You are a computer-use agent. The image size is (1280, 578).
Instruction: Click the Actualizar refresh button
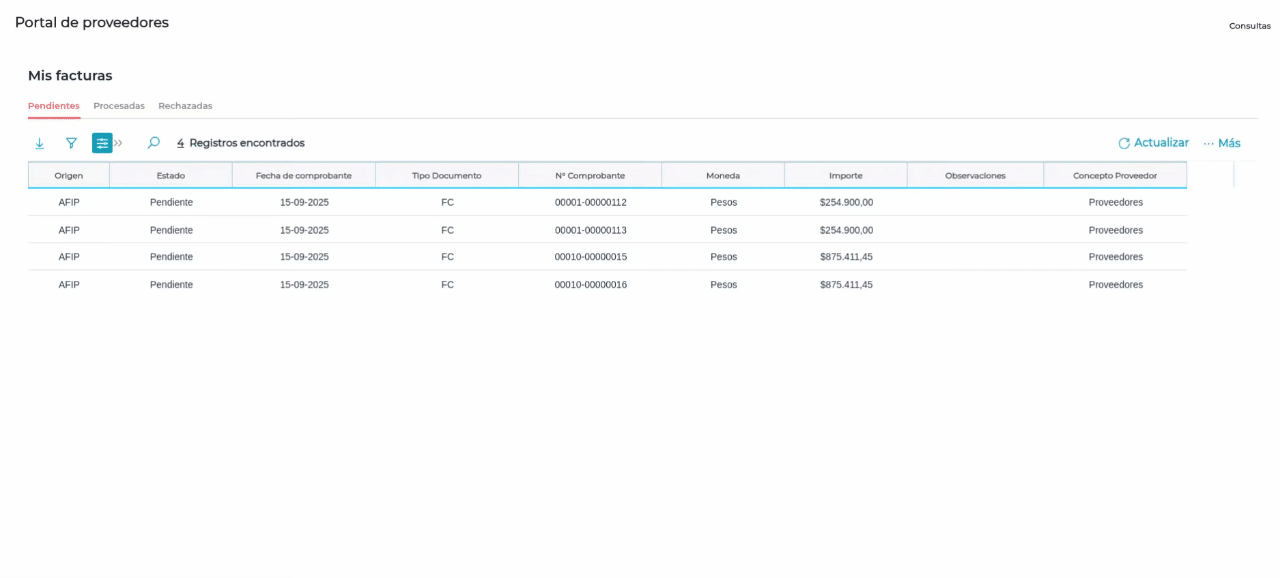tap(1153, 143)
